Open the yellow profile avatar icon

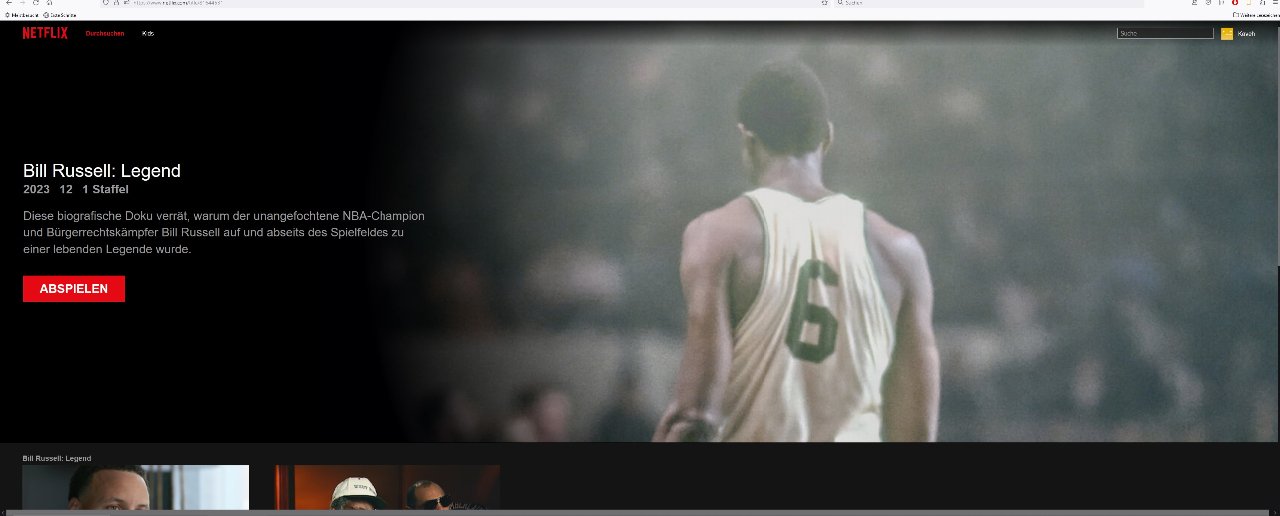(1227, 34)
